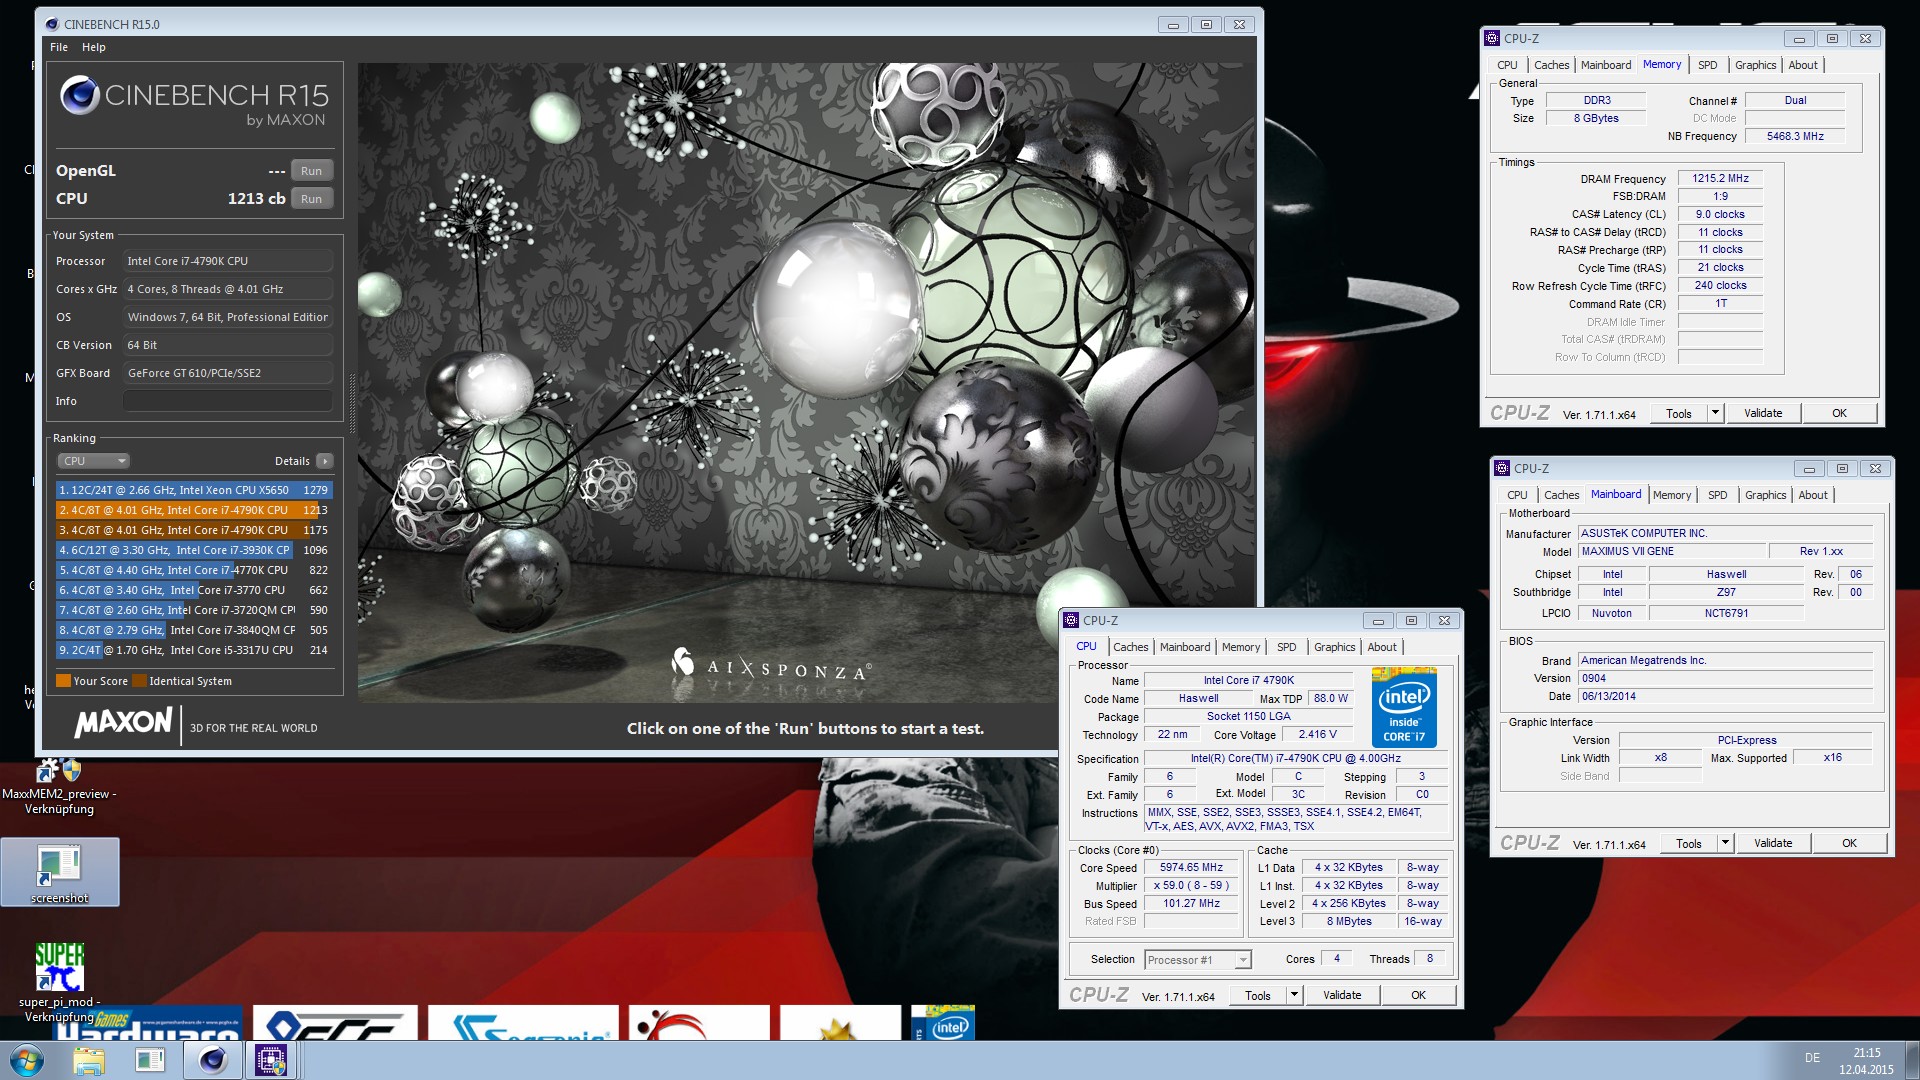Click the BIOS Version value 0904

click(1725, 679)
